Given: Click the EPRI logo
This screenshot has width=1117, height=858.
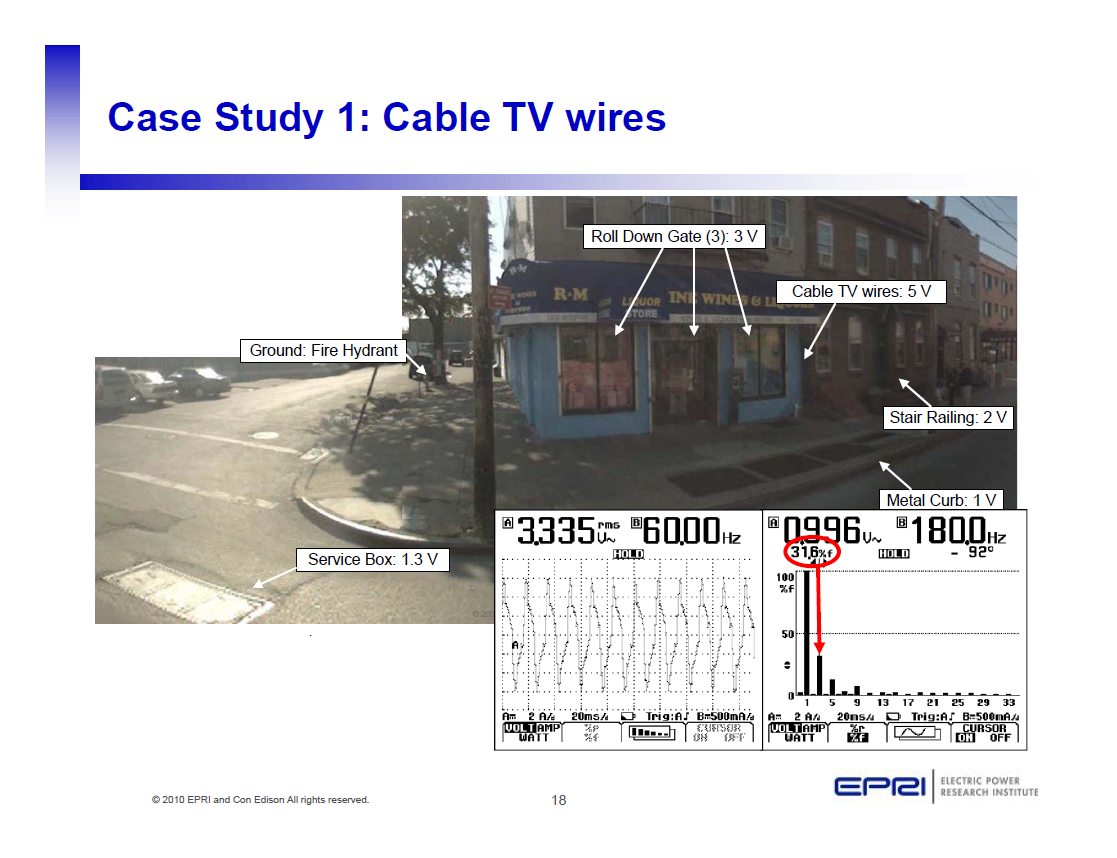Looking at the screenshot, I should (879, 786).
